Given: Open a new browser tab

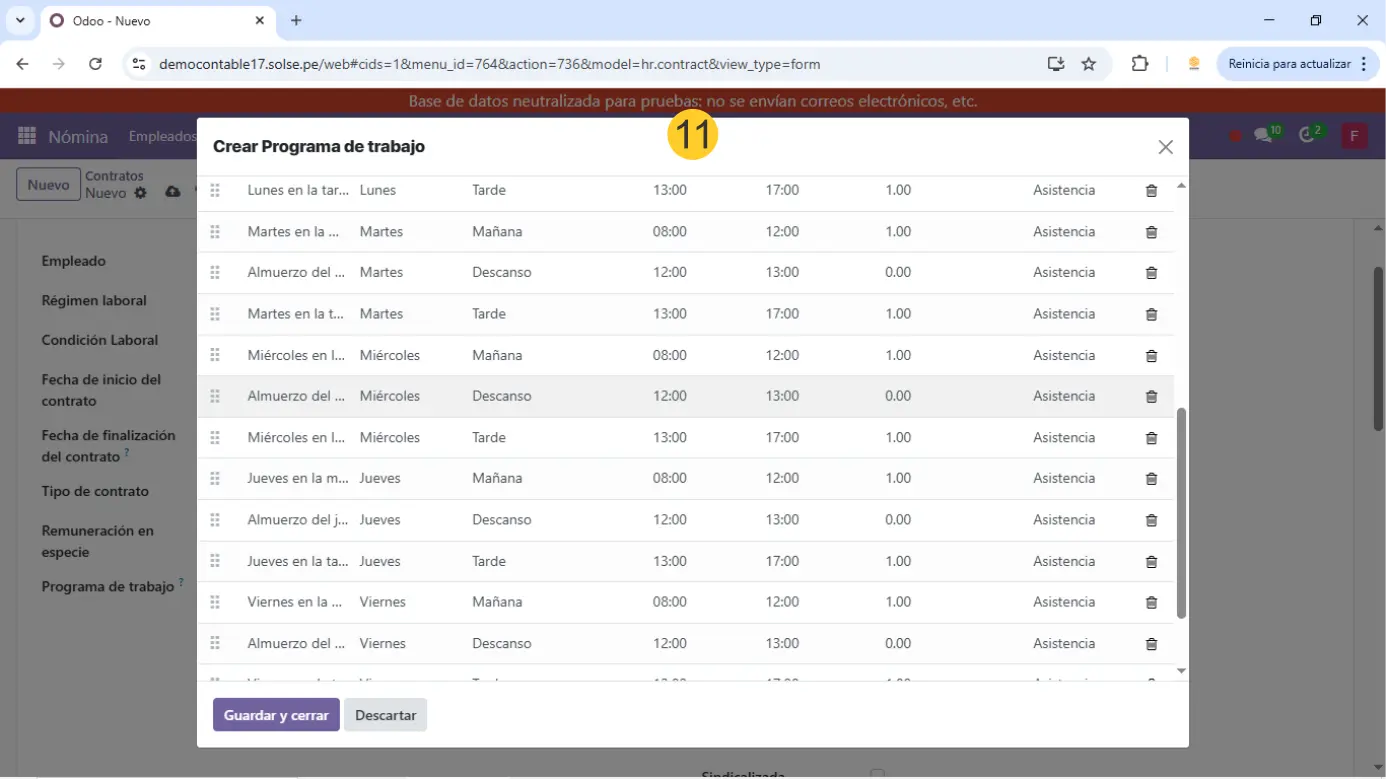Looking at the screenshot, I should point(296,20).
